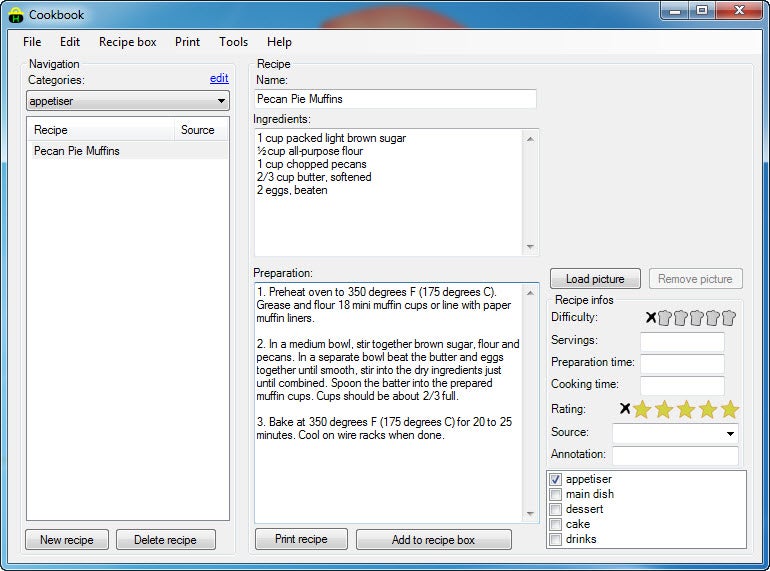
Task: Click the Delete recipe button
Action: coord(165,540)
